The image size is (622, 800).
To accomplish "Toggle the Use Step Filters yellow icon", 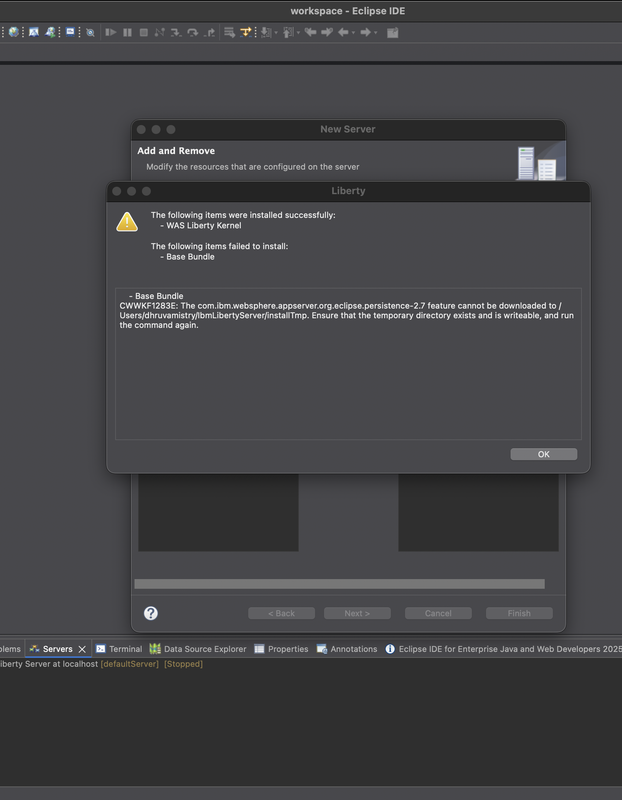I will (x=246, y=33).
